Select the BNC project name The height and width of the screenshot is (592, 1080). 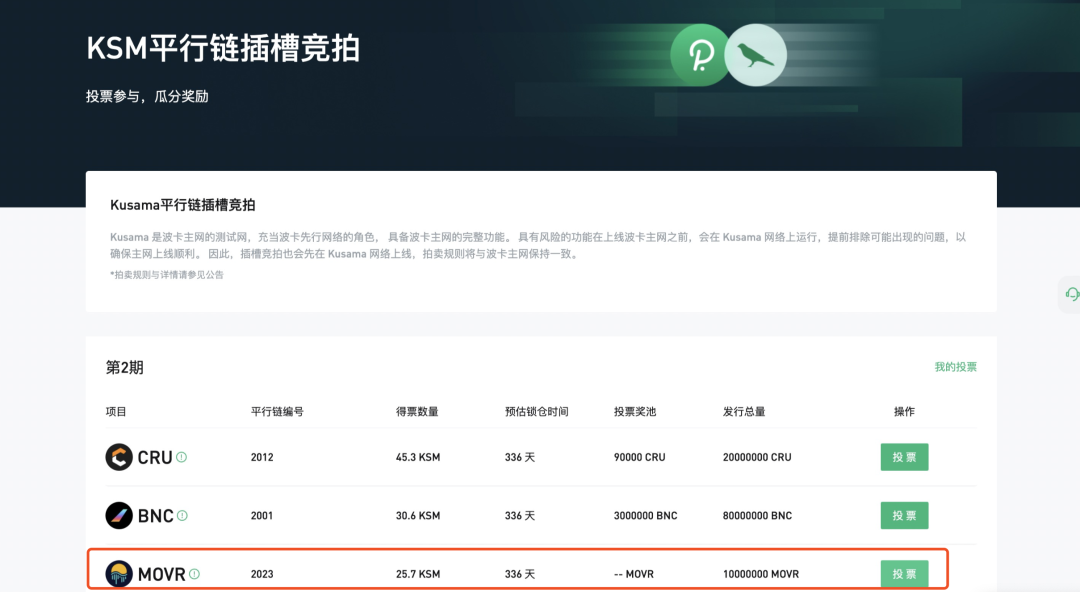156,516
